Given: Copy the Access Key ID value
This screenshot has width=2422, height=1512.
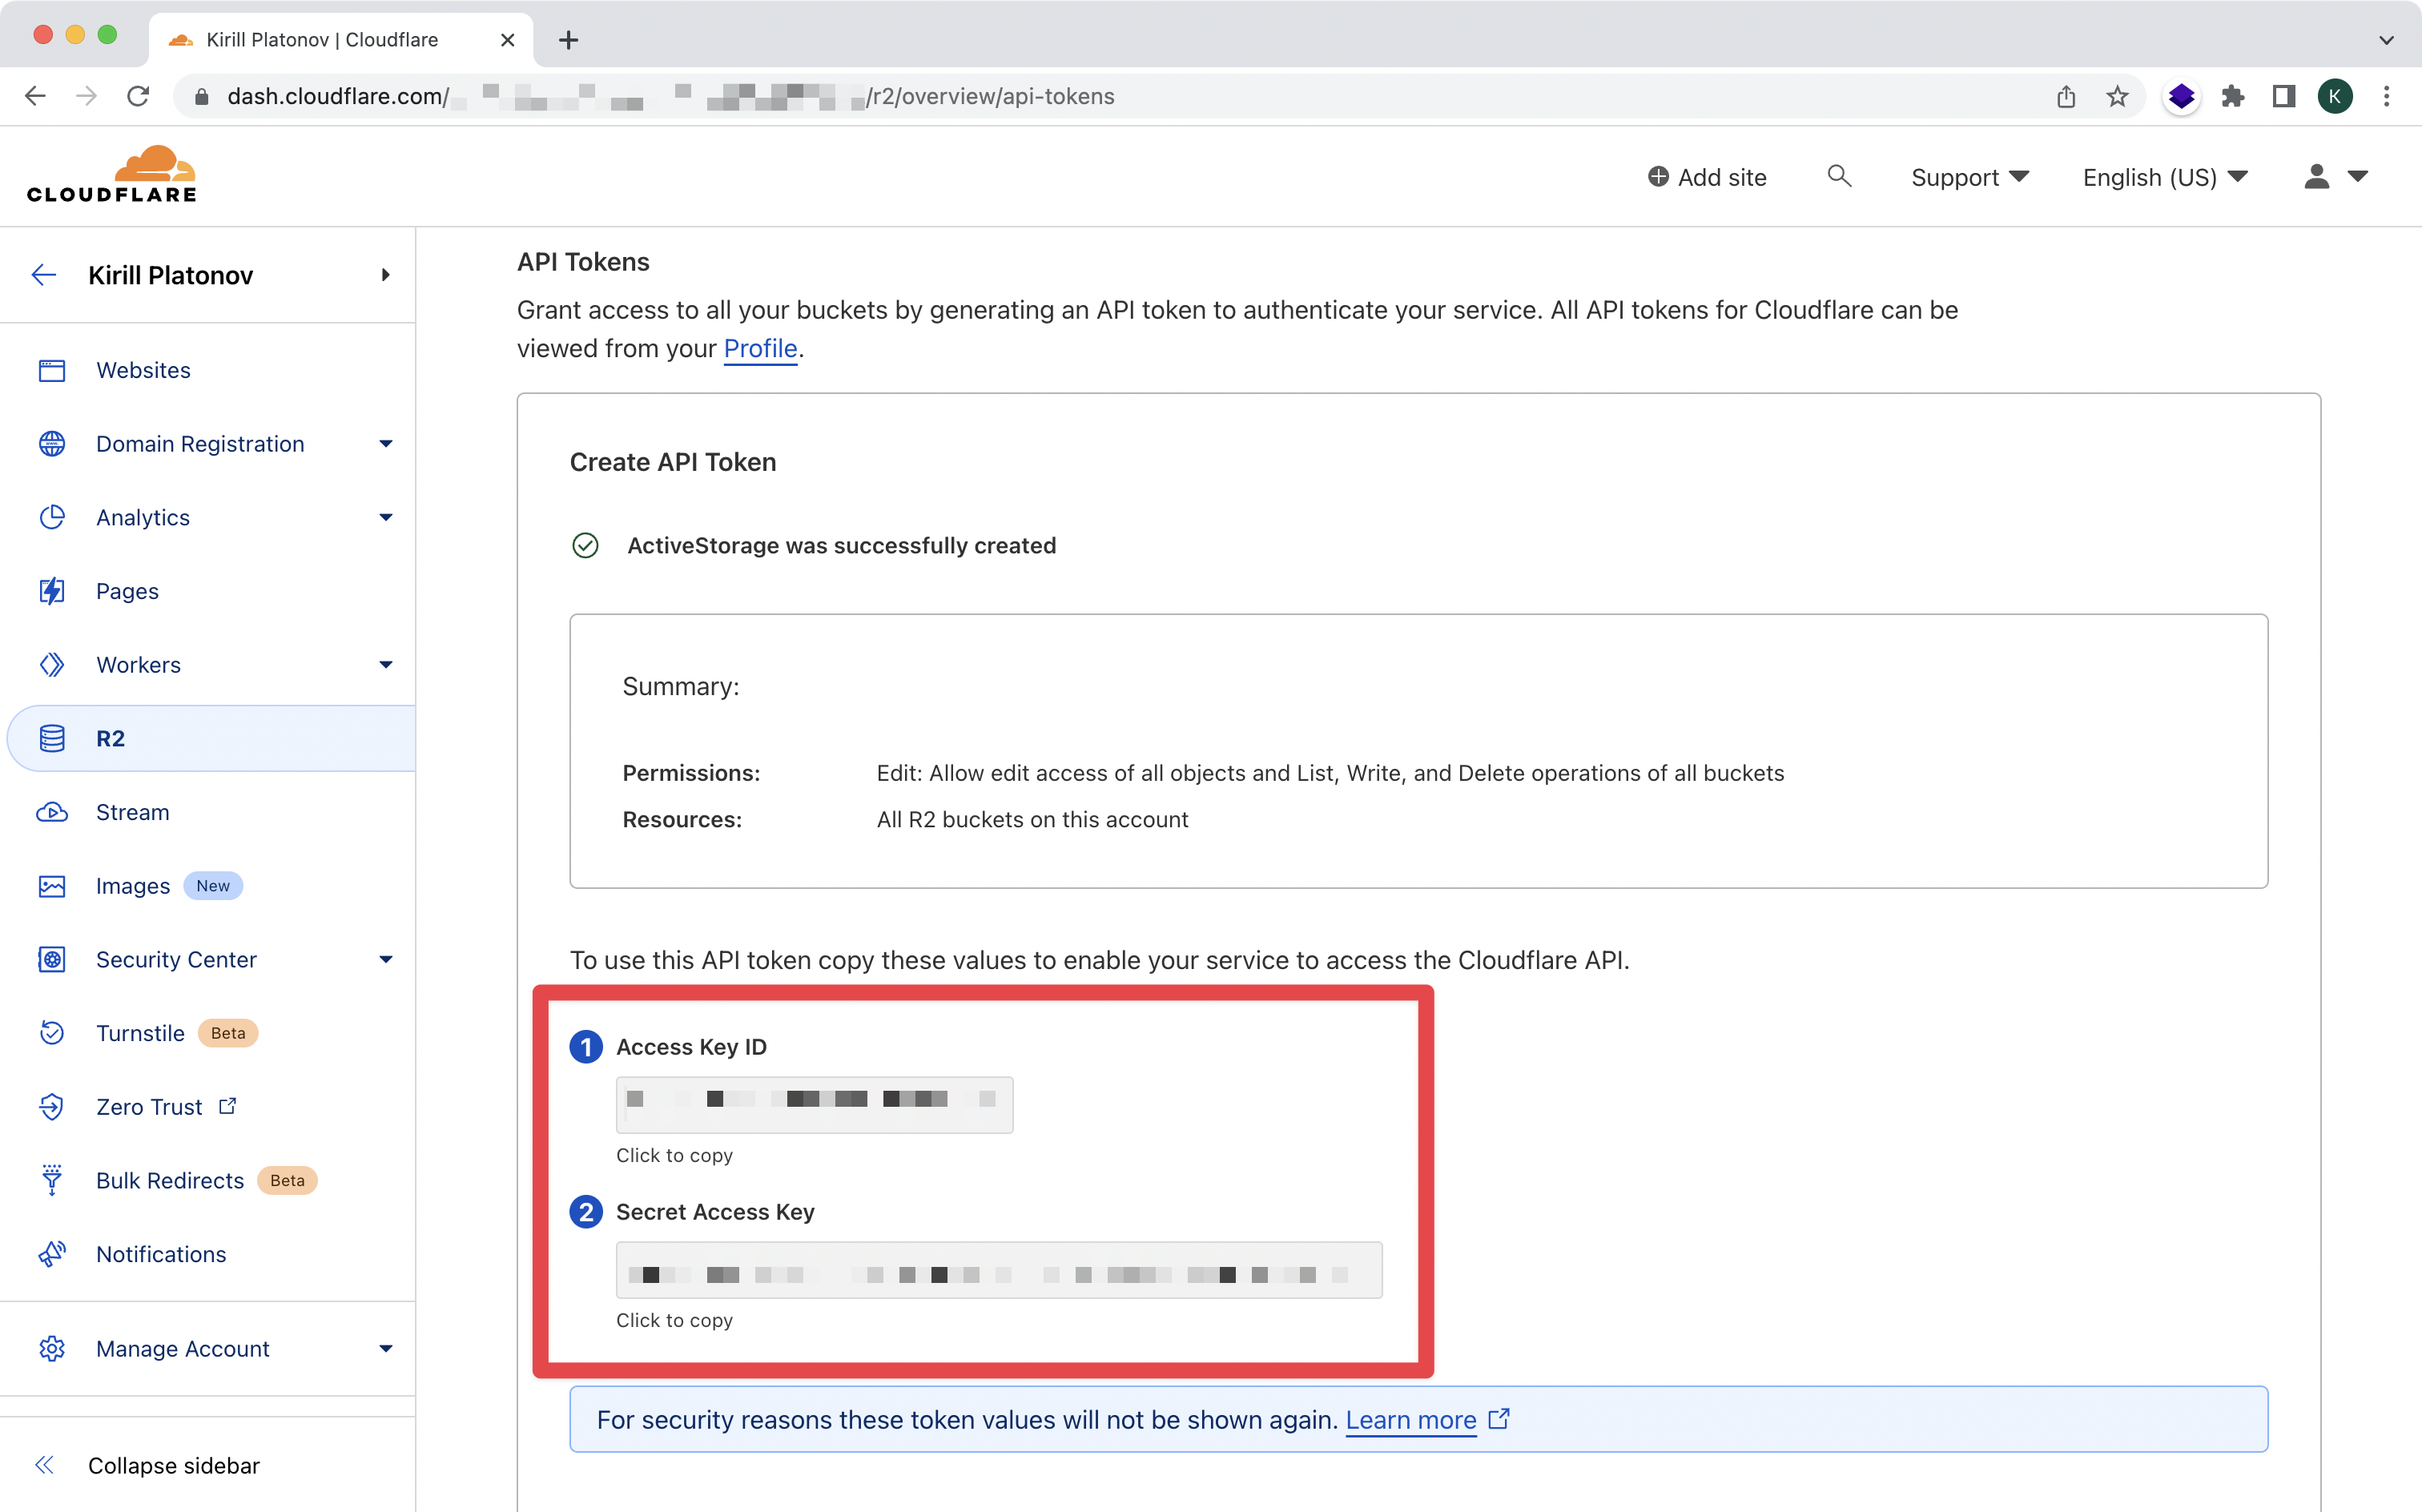Looking at the screenshot, I should tap(814, 1104).
